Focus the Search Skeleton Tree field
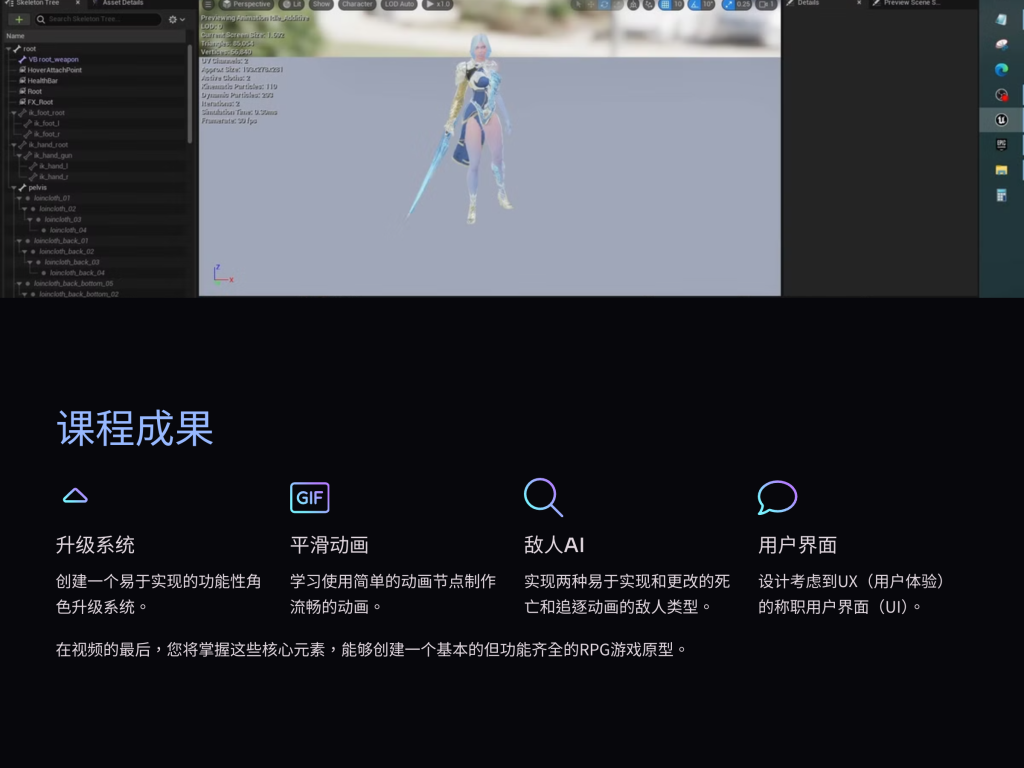Image resolution: width=1024 pixels, height=768 pixels. tap(98, 20)
